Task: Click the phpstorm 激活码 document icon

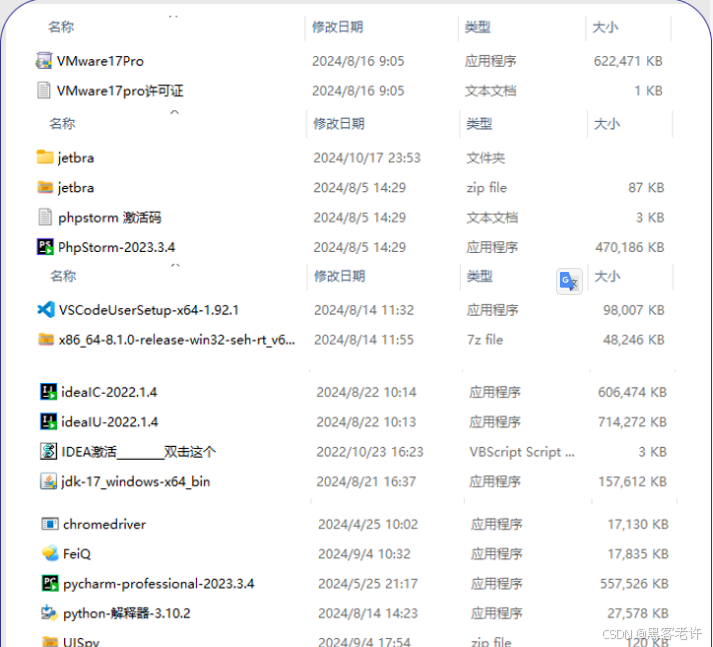Action: 45,217
